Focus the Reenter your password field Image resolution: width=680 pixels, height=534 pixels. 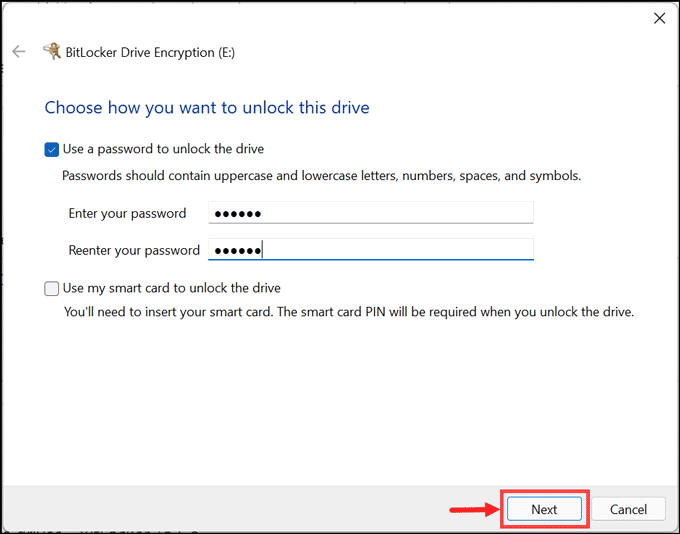[371, 250]
